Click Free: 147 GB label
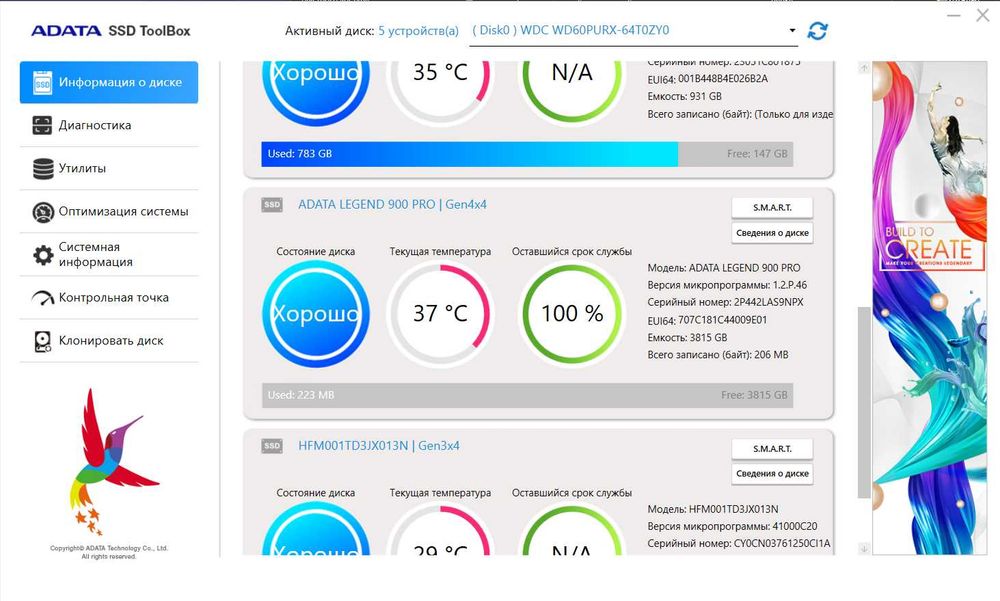Screen dimensions: 1000x601 pyautogui.click(x=757, y=154)
